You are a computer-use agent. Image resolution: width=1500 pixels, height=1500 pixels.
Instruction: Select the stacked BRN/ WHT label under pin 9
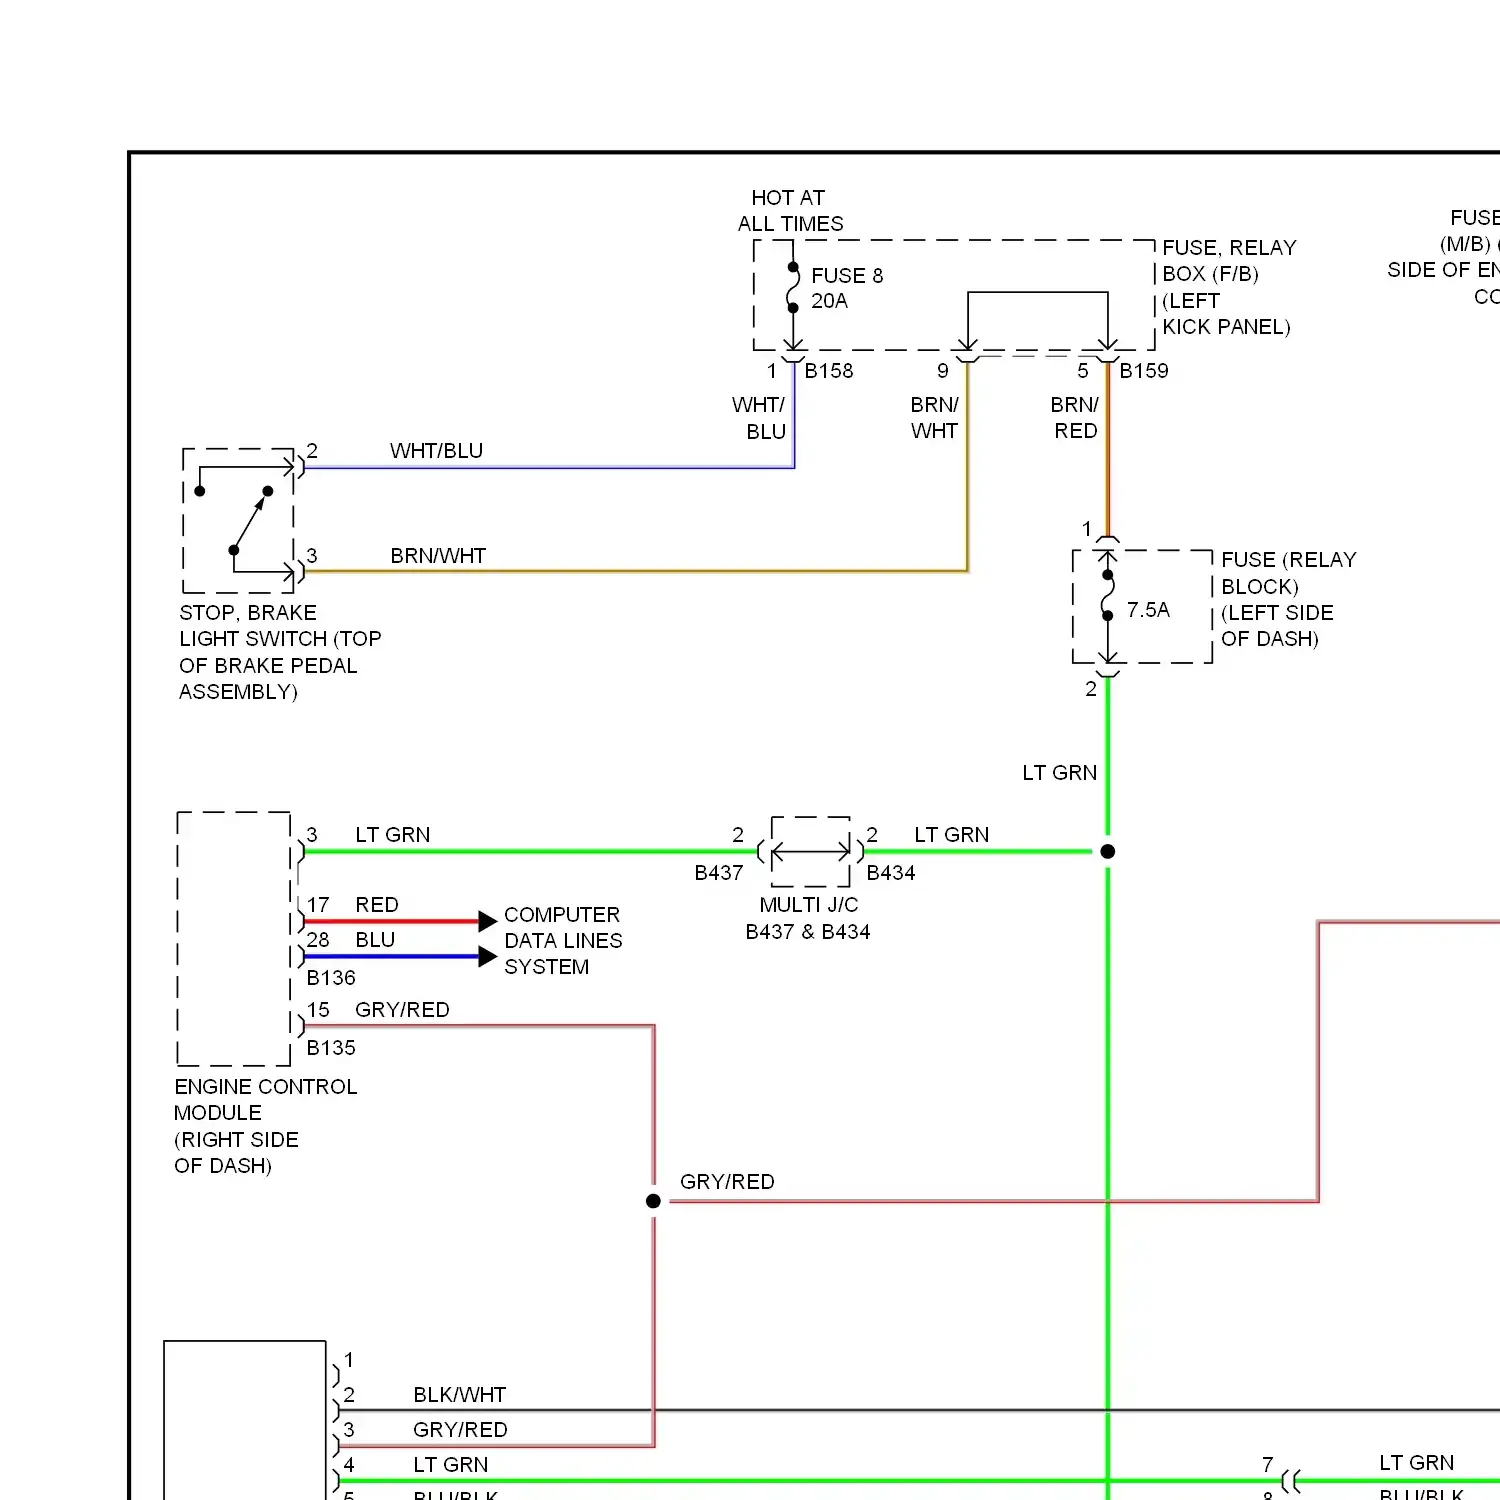(x=935, y=418)
